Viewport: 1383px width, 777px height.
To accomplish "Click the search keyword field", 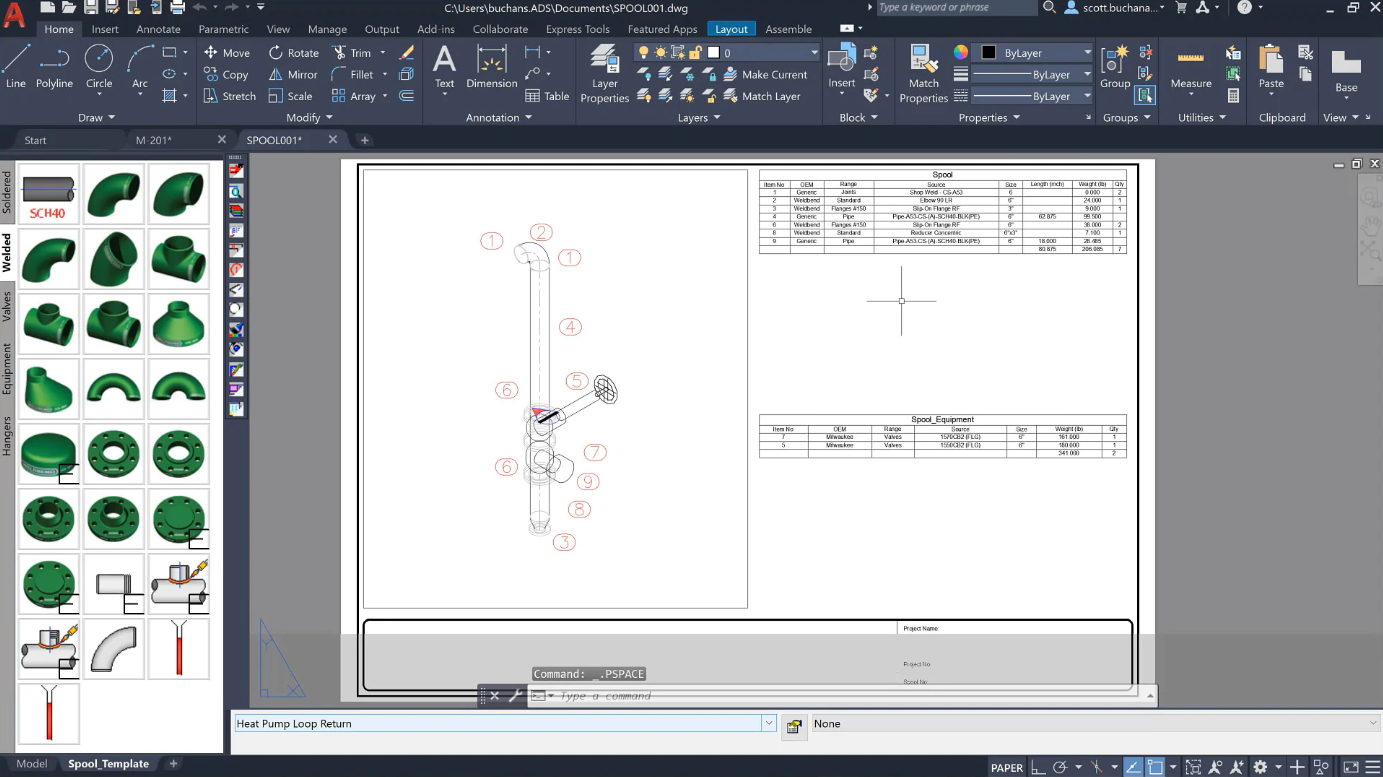I will [x=955, y=7].
